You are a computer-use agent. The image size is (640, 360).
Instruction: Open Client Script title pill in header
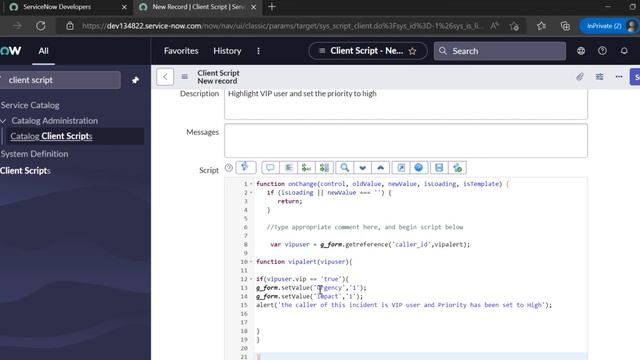[x=367, y=51]
